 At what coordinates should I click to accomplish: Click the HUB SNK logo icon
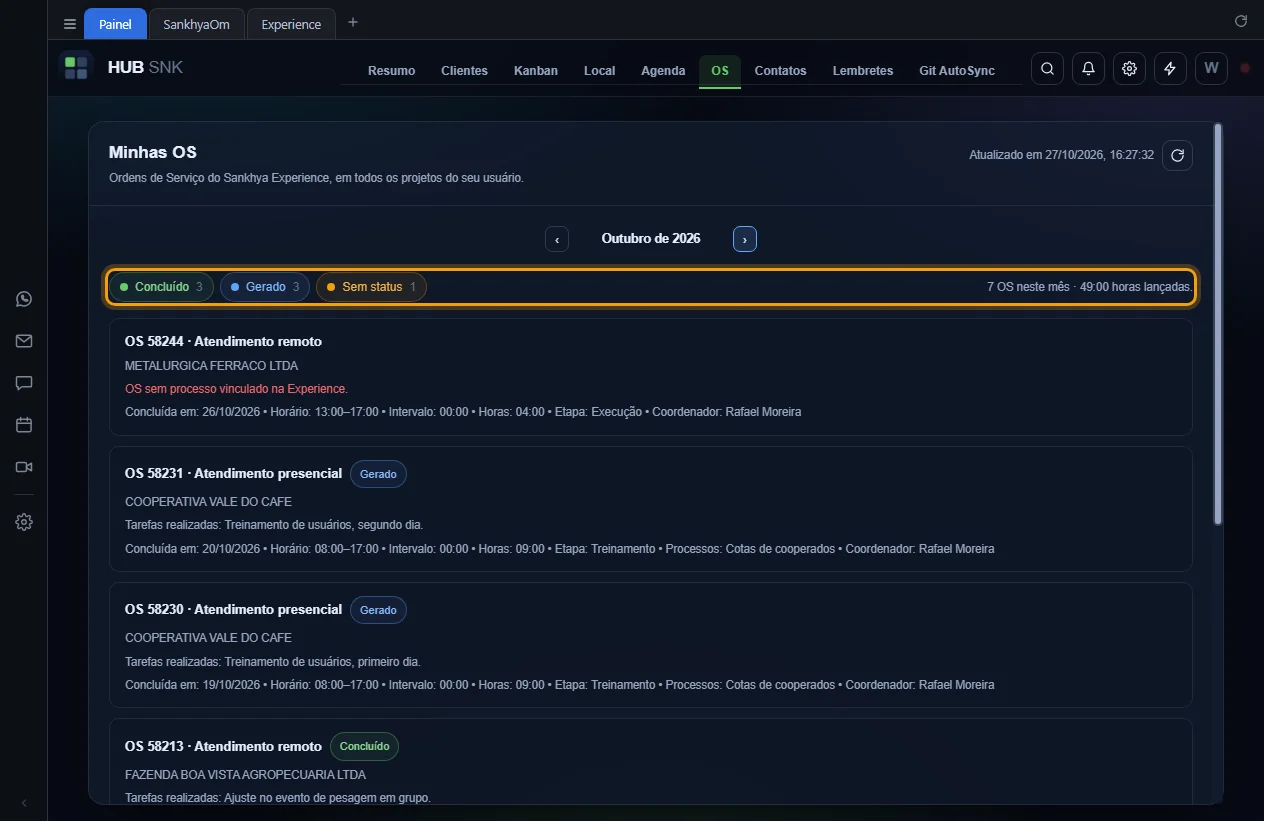tap(76, 68)
